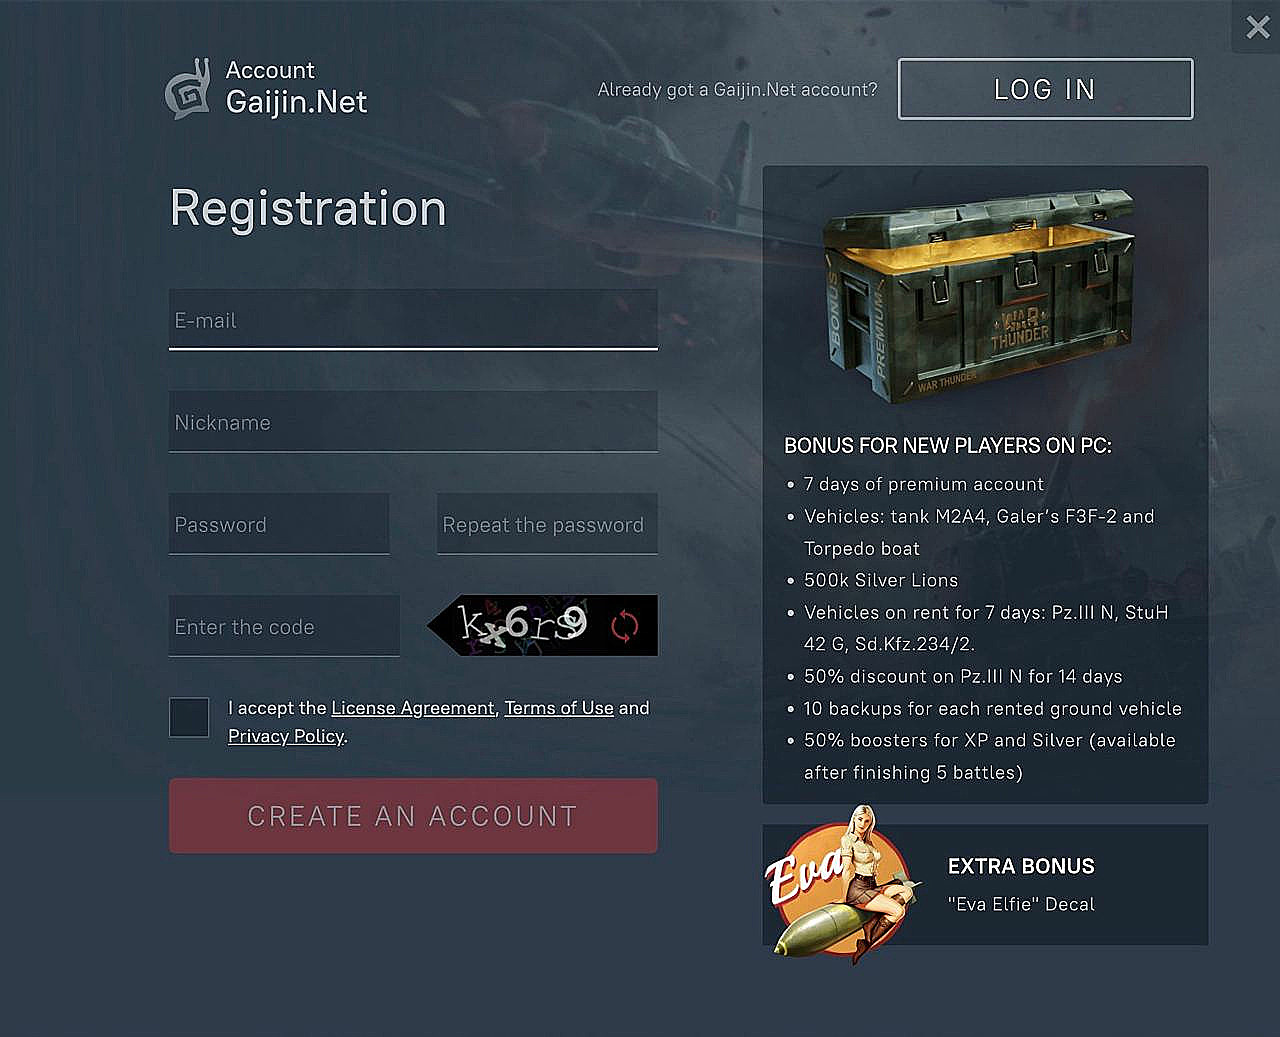Click the EXTRA BONUS panel heading

[x=1021, y=866]
